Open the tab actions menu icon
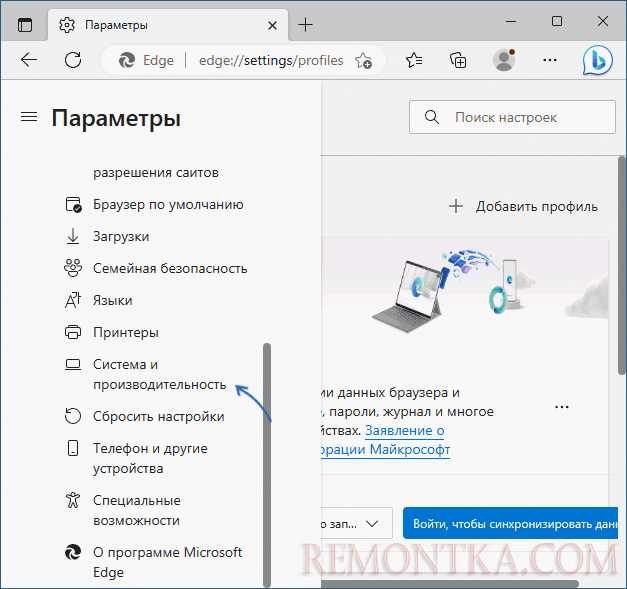The image size is (627, 589). [25, 25]
